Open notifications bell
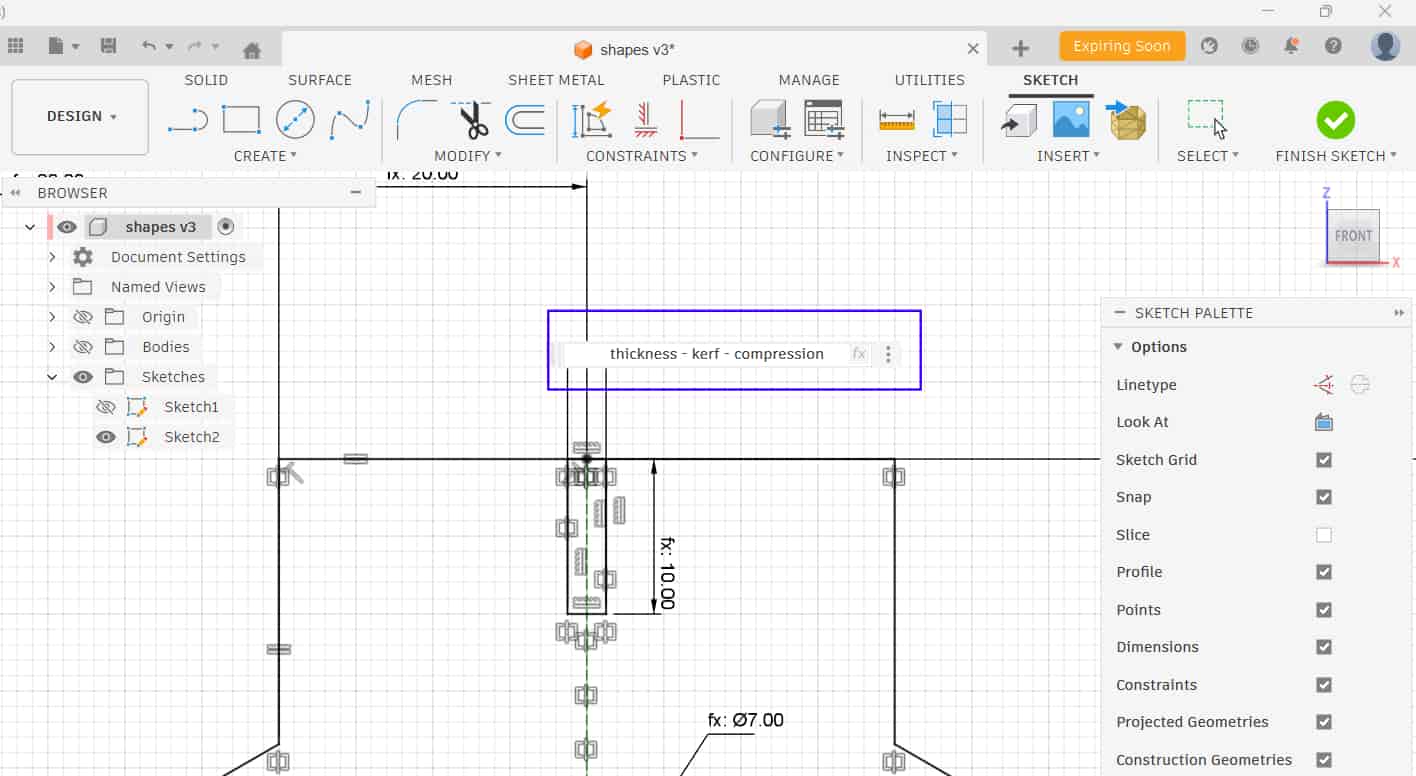1416x776 pixels. 1291,46
